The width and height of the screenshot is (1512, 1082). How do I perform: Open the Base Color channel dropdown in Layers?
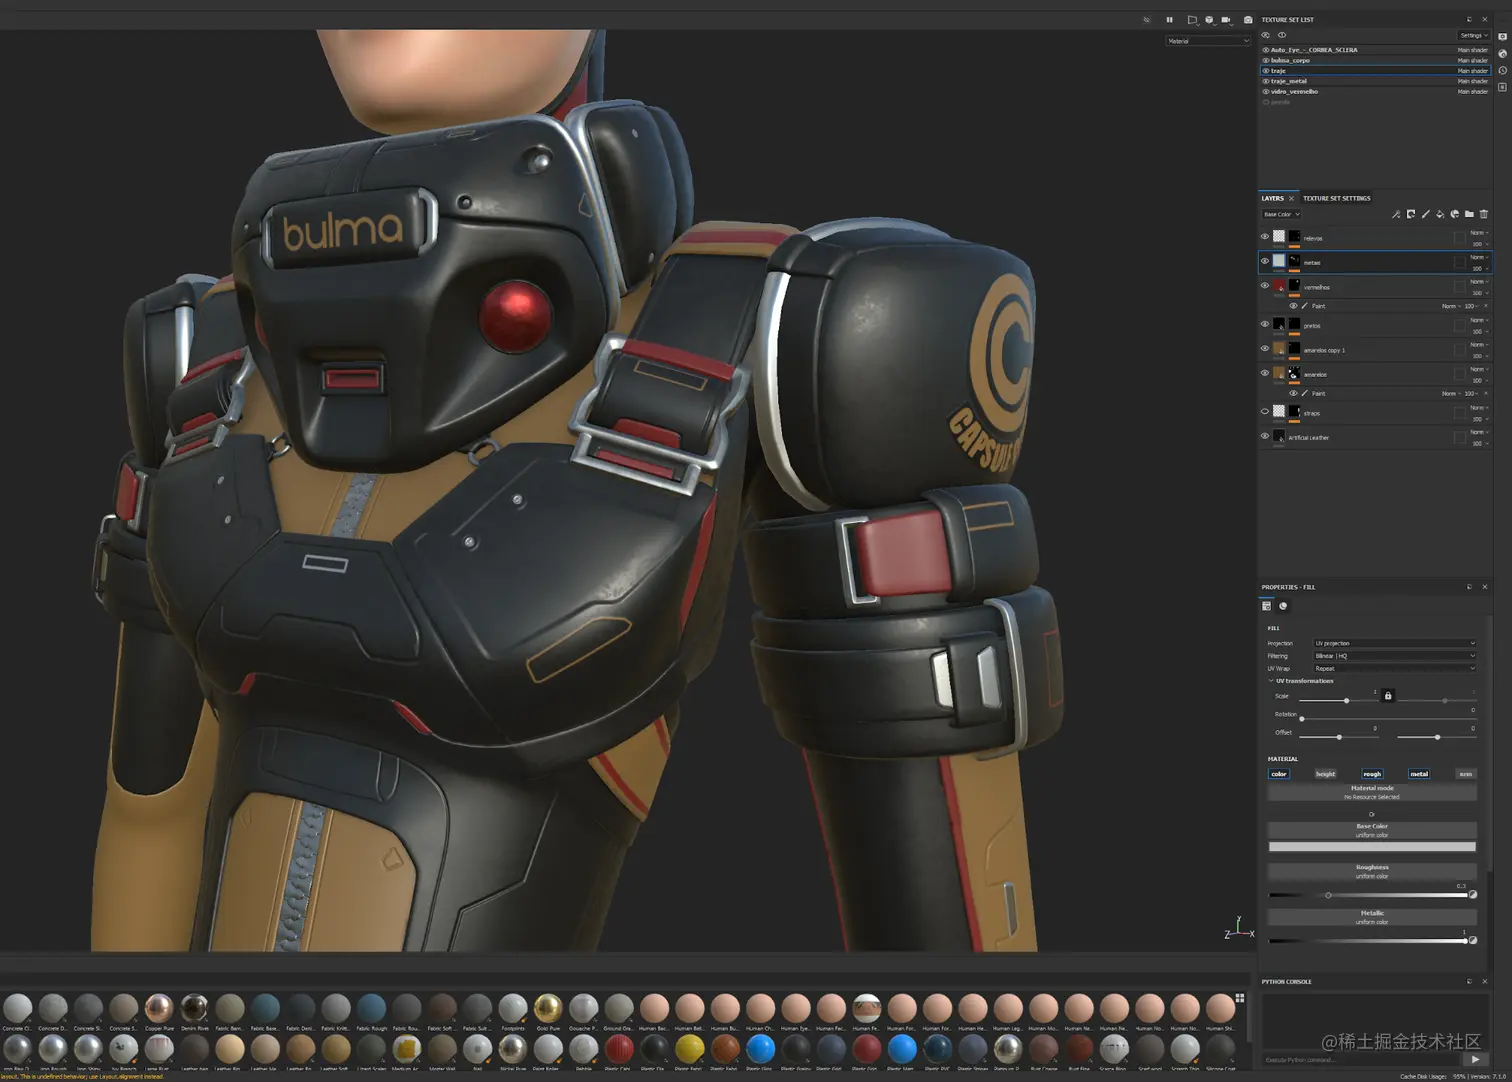pyautogui.click(x=1281, y=214)
